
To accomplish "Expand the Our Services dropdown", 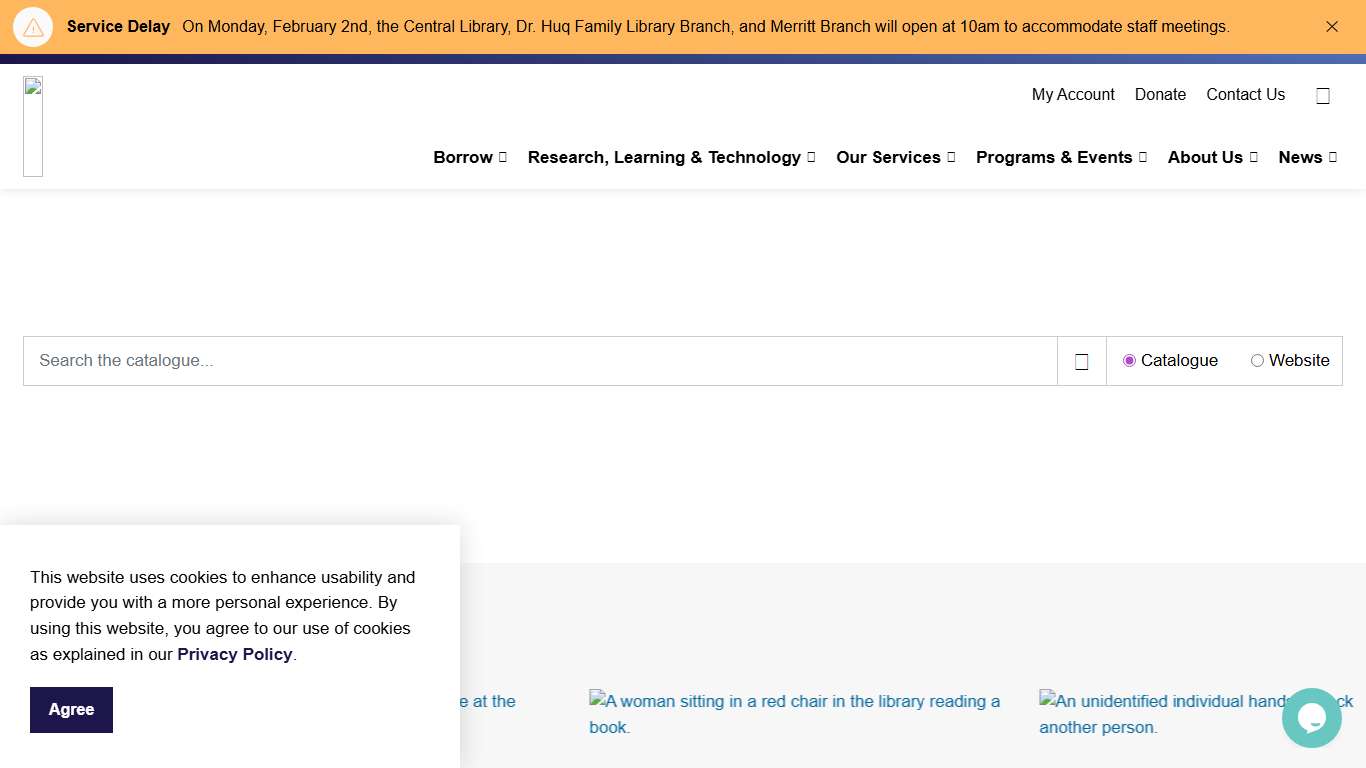I will [x=895, y=157].
